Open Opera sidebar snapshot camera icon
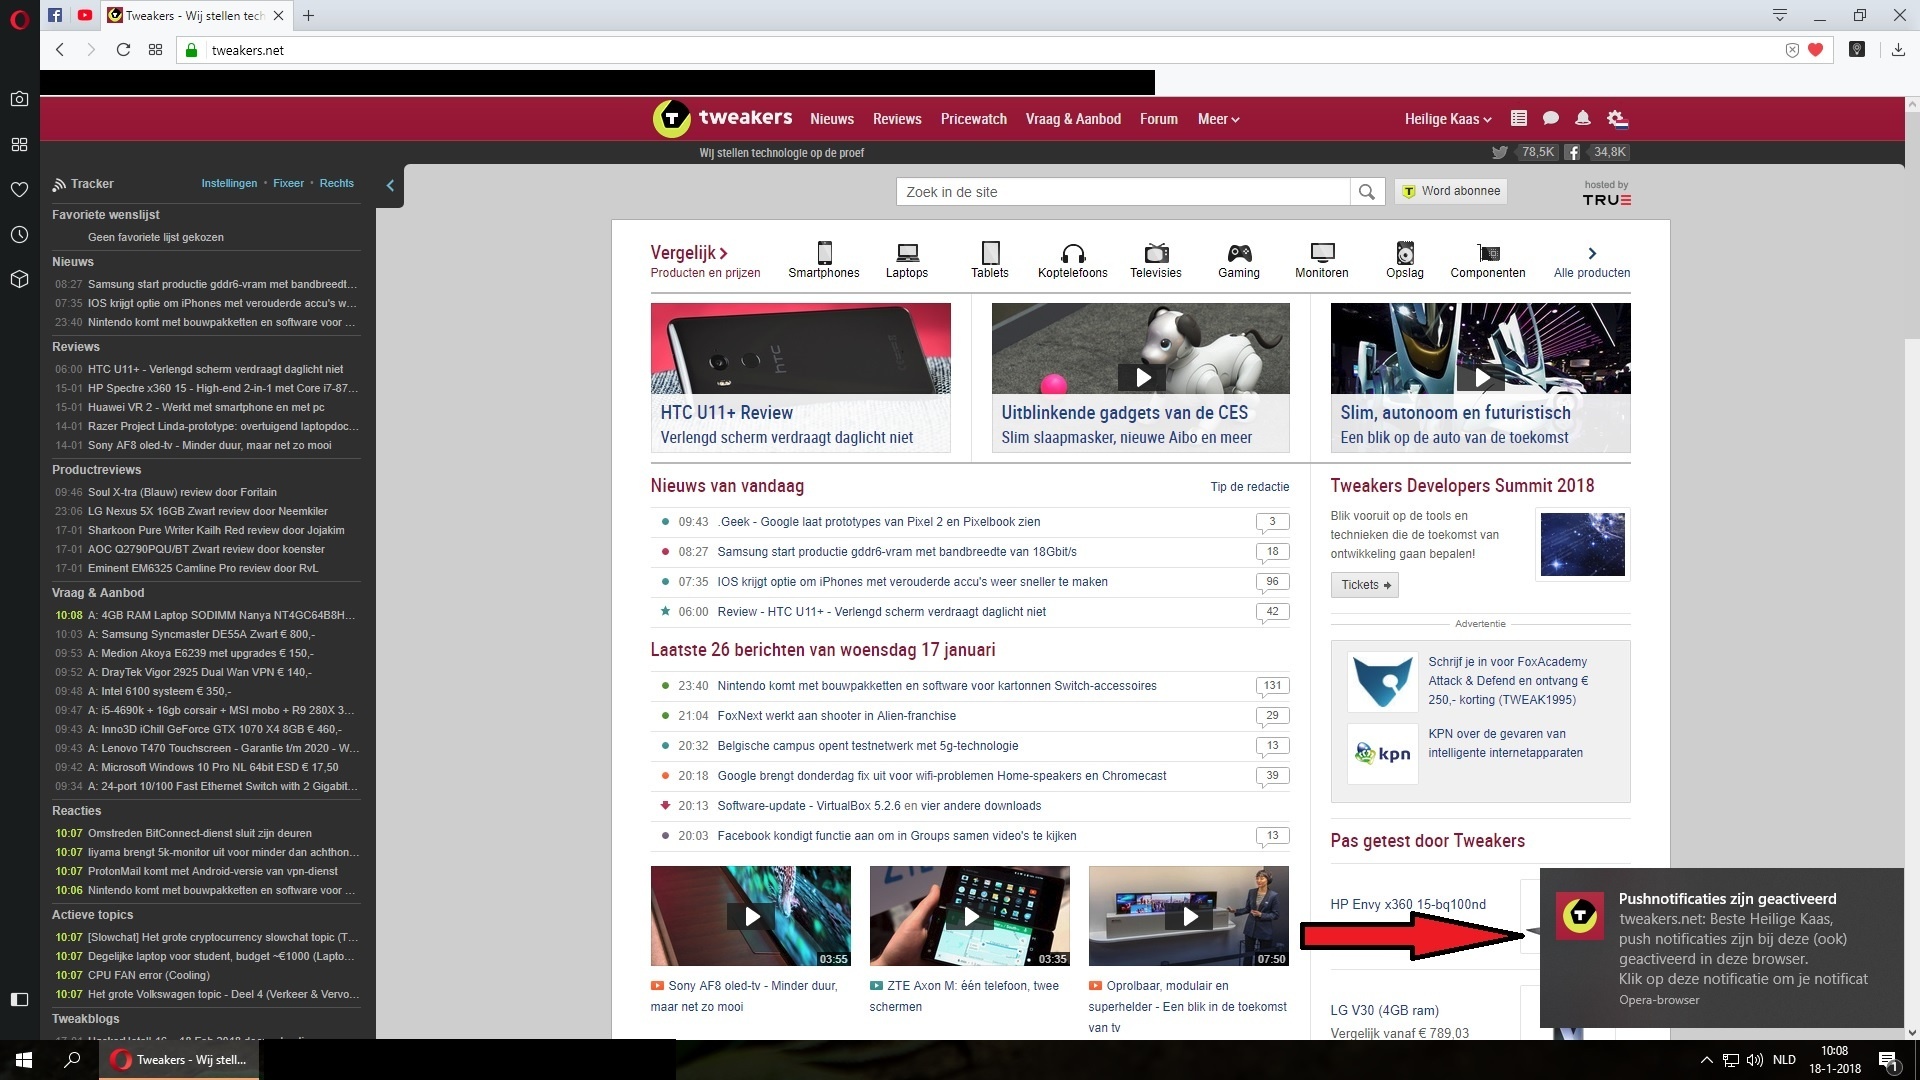The width and height of the screenshot is (1920, 1080). coord(19,99)
